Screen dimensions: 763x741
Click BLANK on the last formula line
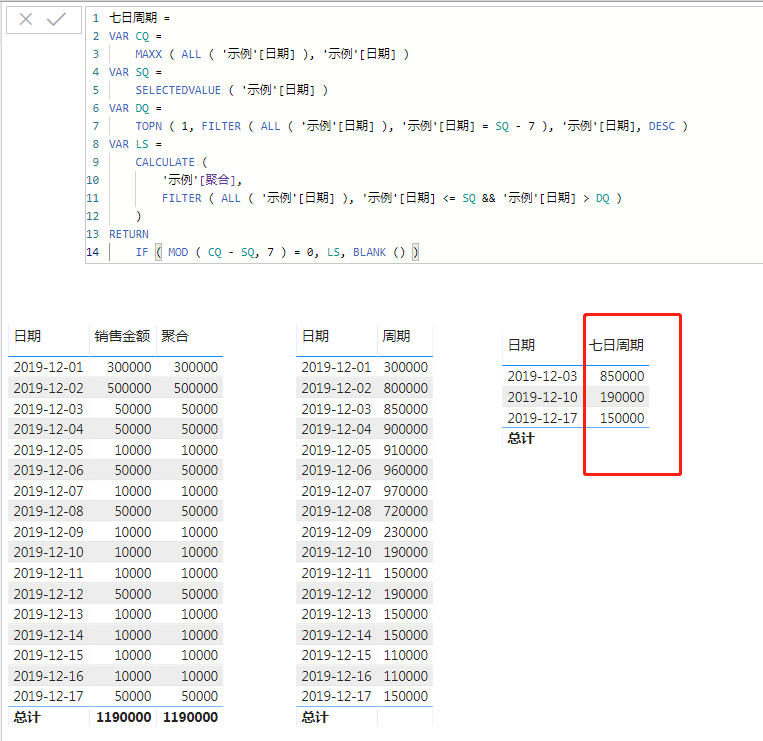point(369,252)
